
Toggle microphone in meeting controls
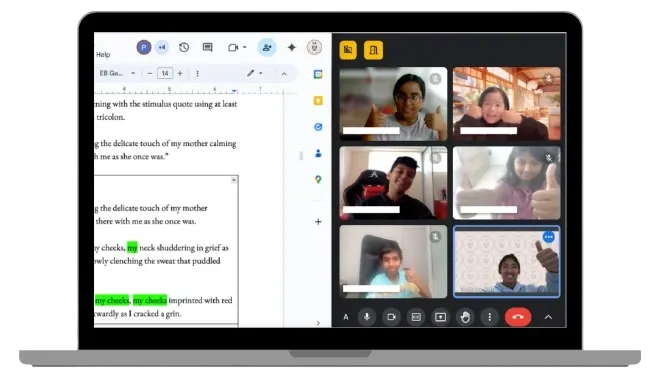367,317
